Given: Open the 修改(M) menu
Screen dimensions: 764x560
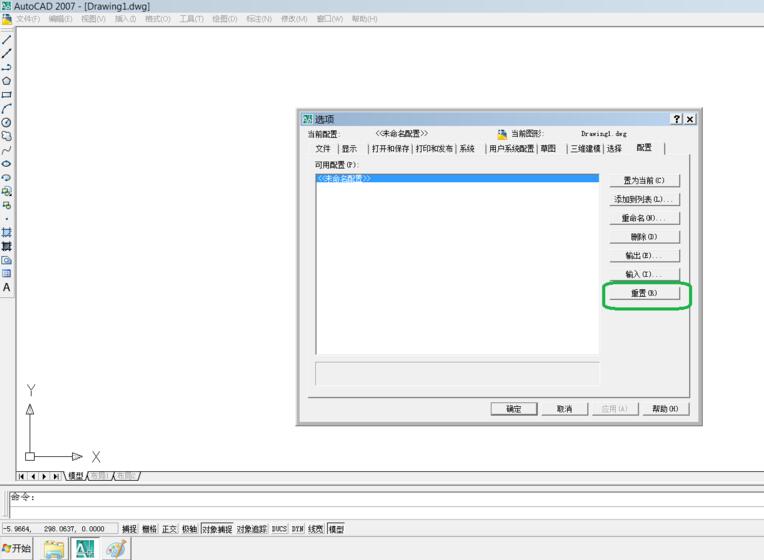Looking at the screenshot, I should 294,19.
